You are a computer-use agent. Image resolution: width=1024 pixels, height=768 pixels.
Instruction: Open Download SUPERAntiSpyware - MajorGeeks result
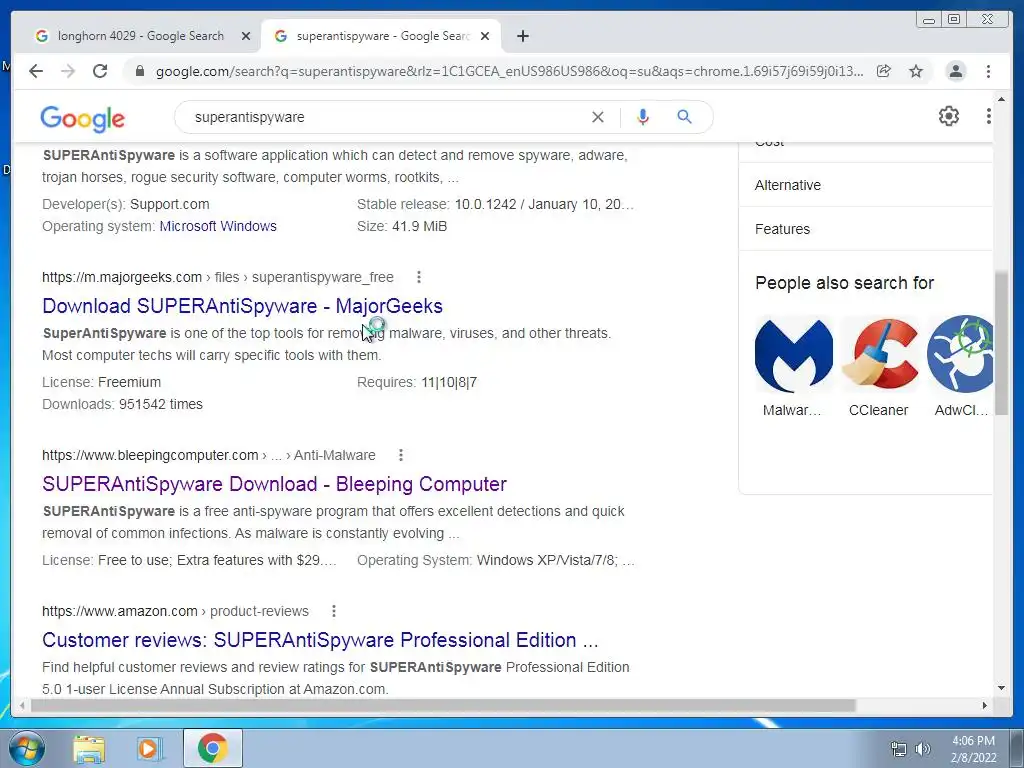242,306
